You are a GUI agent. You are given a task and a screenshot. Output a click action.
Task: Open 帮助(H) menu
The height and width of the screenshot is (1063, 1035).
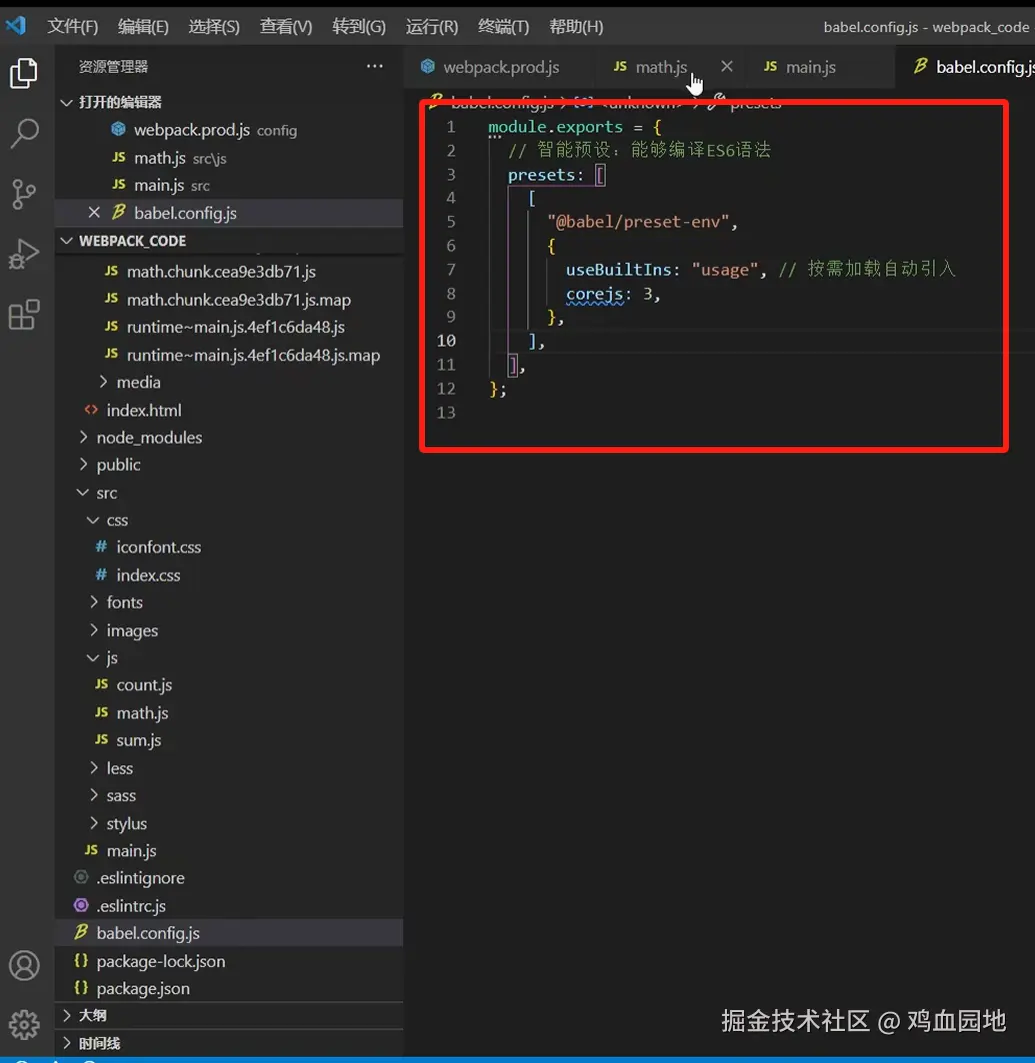pos(576,26)
